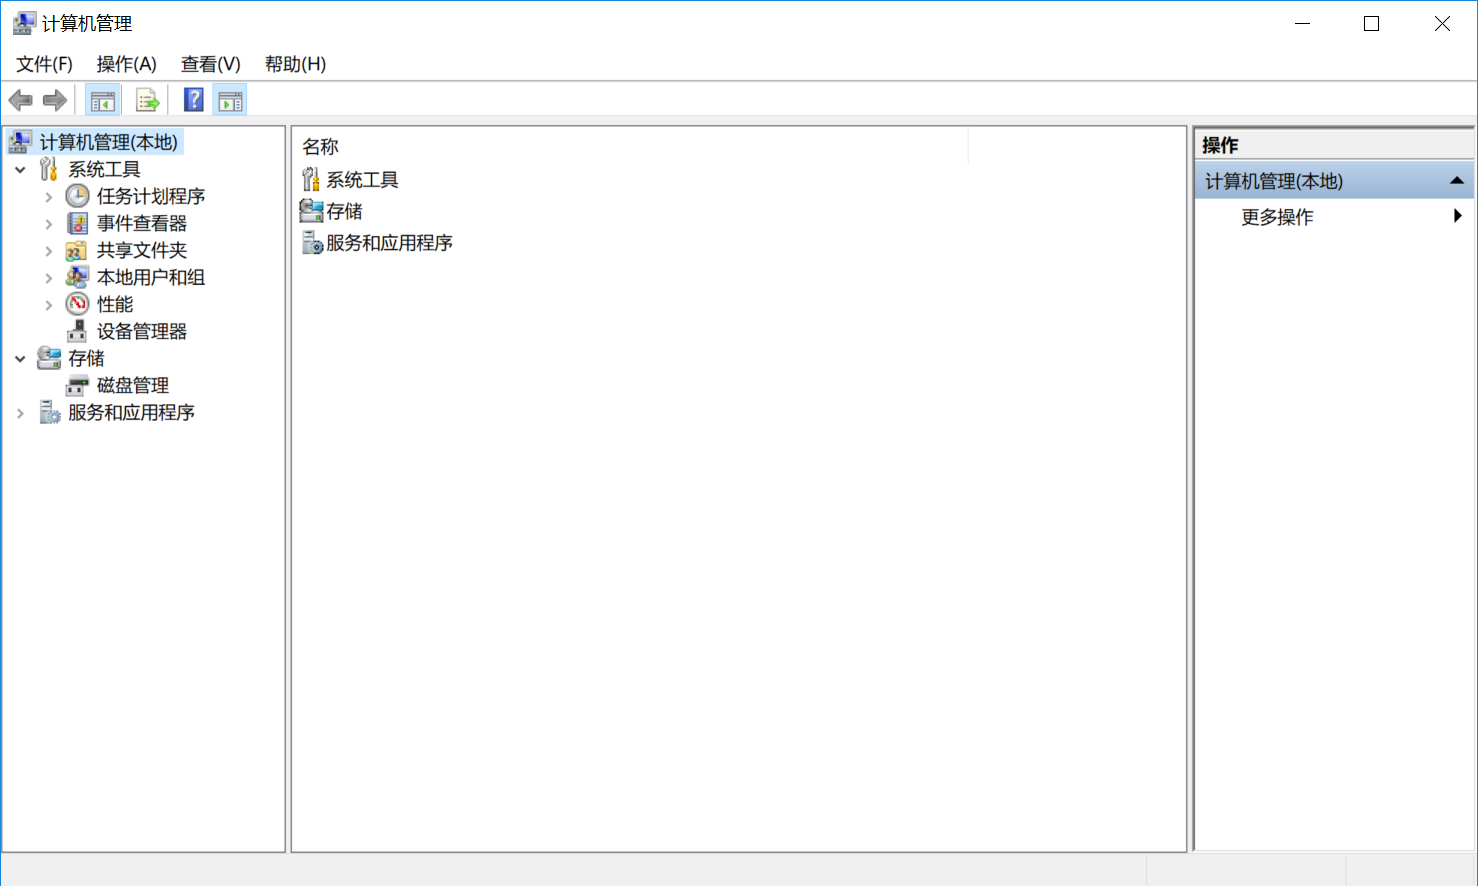Expand the 任务计划程序 tree node
This screenshot has width=1478, height=886.
coord(48,197)
